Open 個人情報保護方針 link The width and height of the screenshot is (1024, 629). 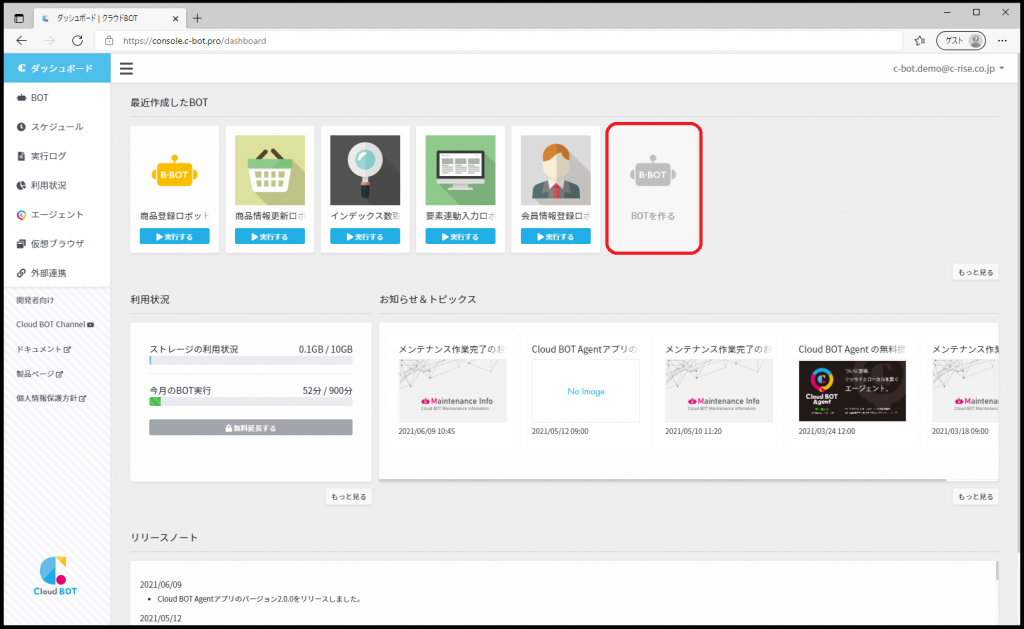click(51, 398)
